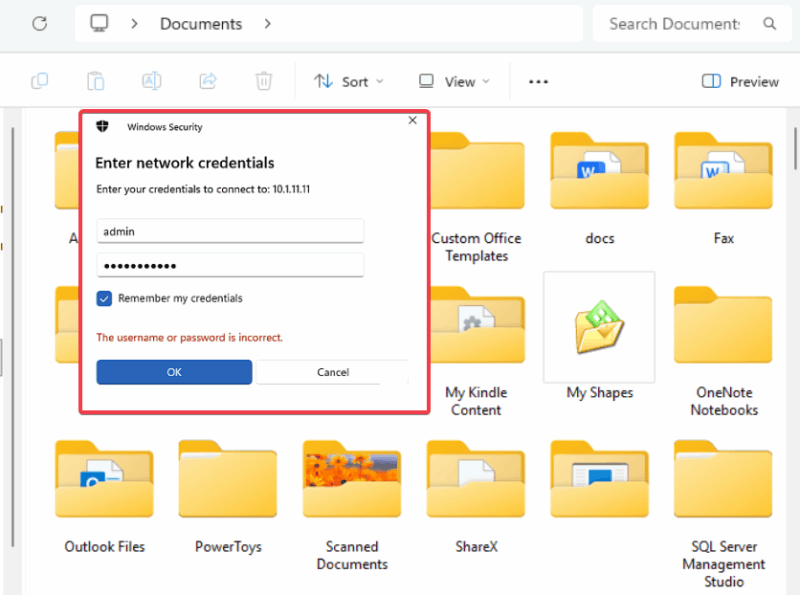
Task: Toggle the Preview pane
Action: (x=739, y=81)
